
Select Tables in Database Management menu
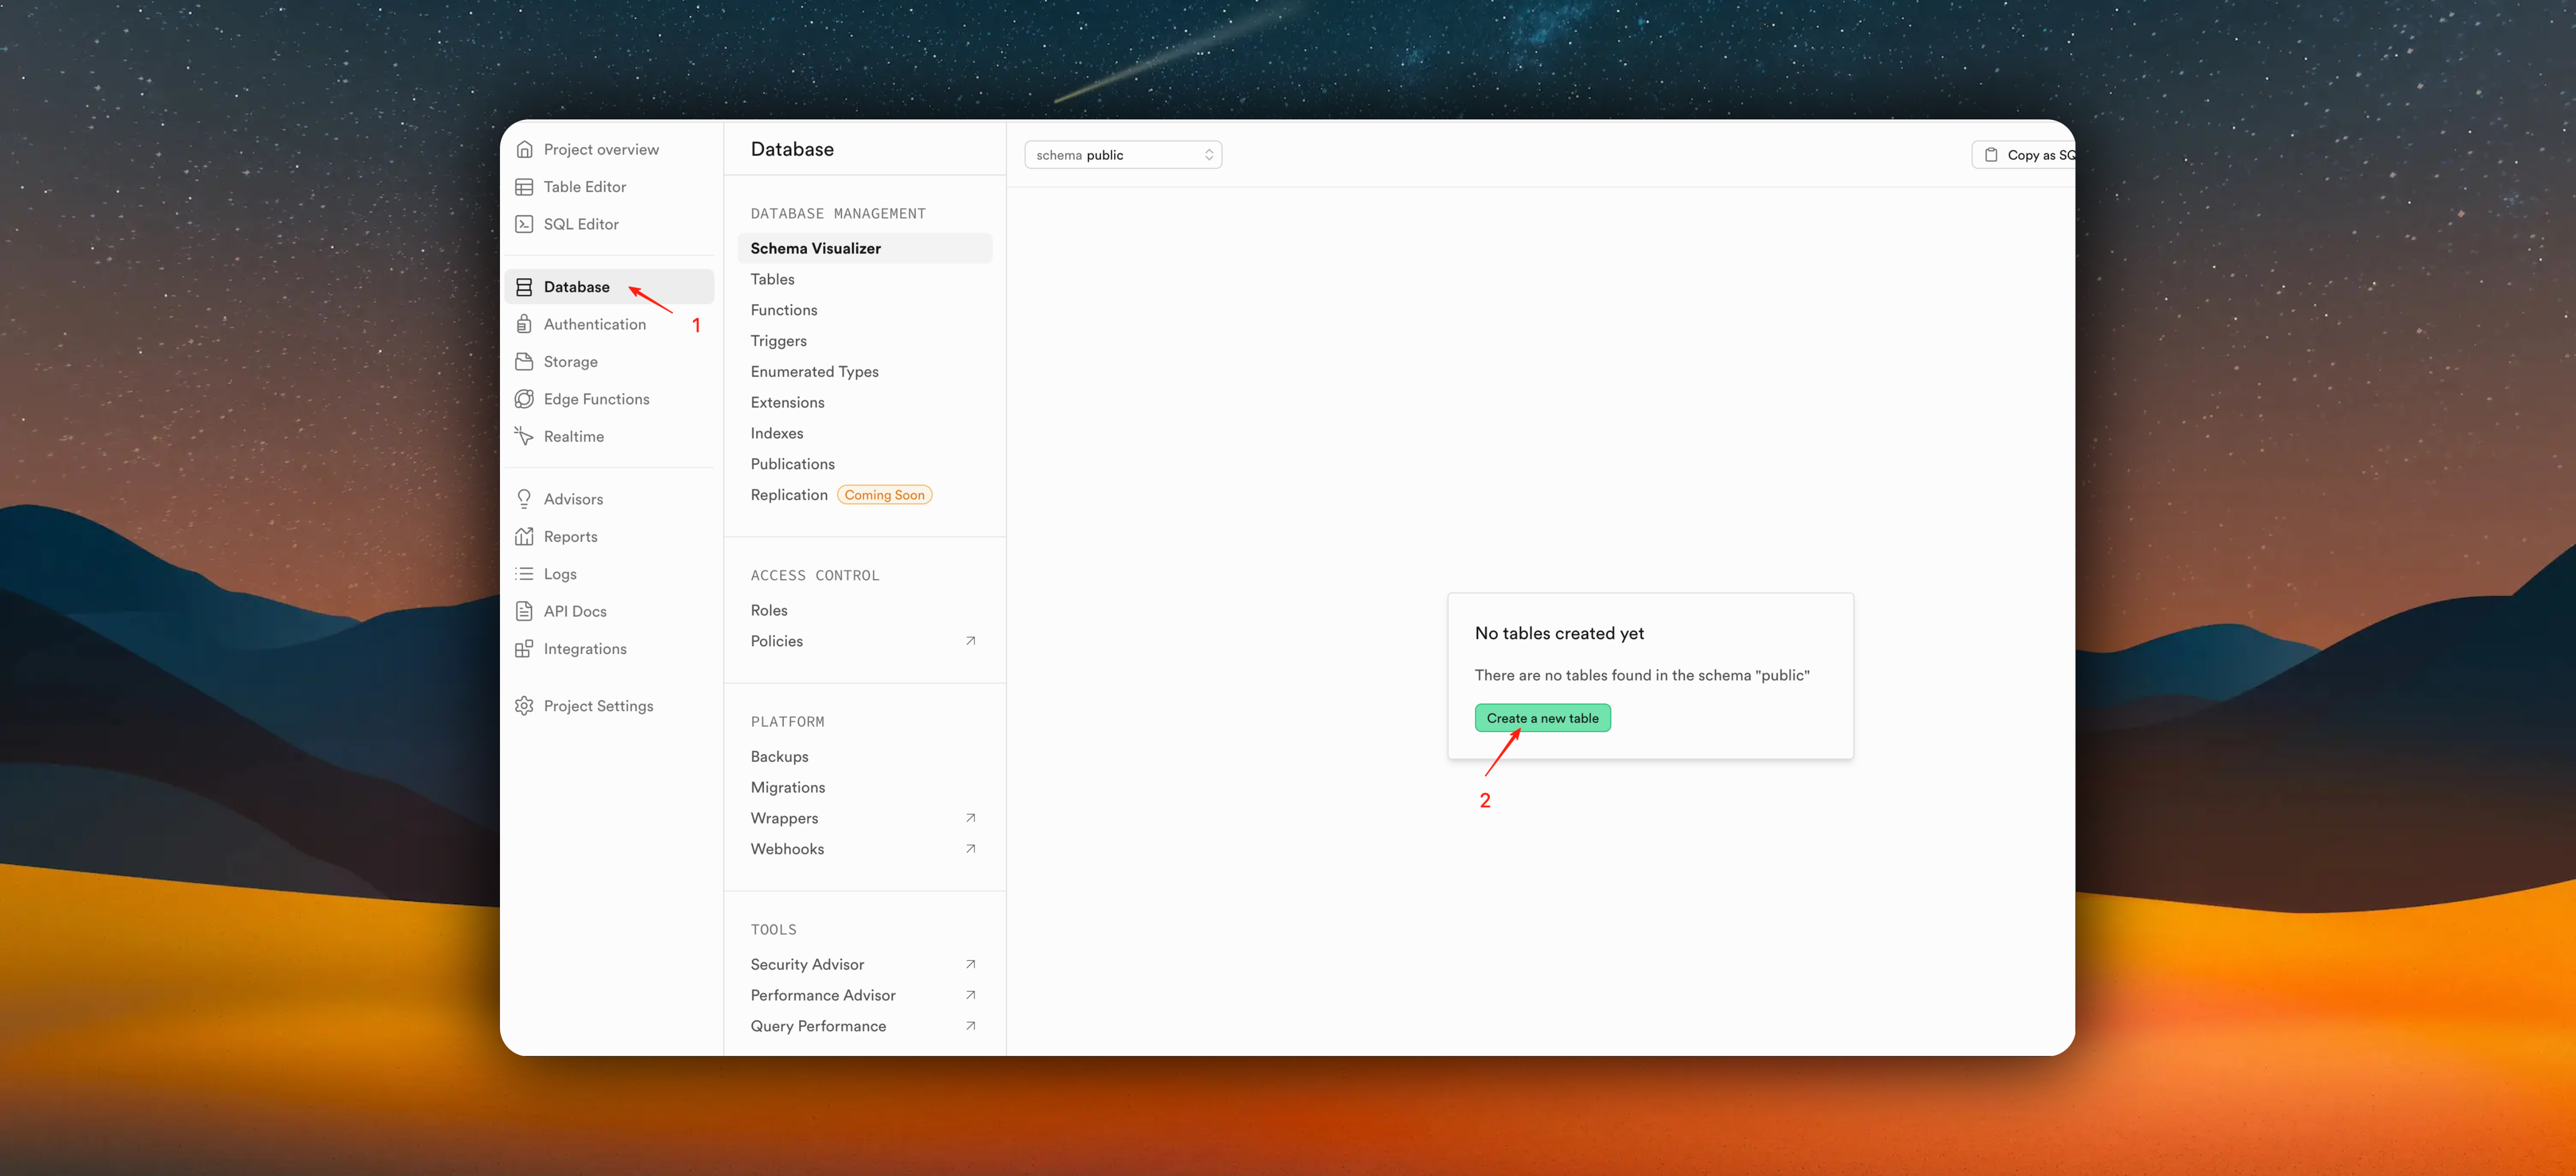(x=773, y=279)
